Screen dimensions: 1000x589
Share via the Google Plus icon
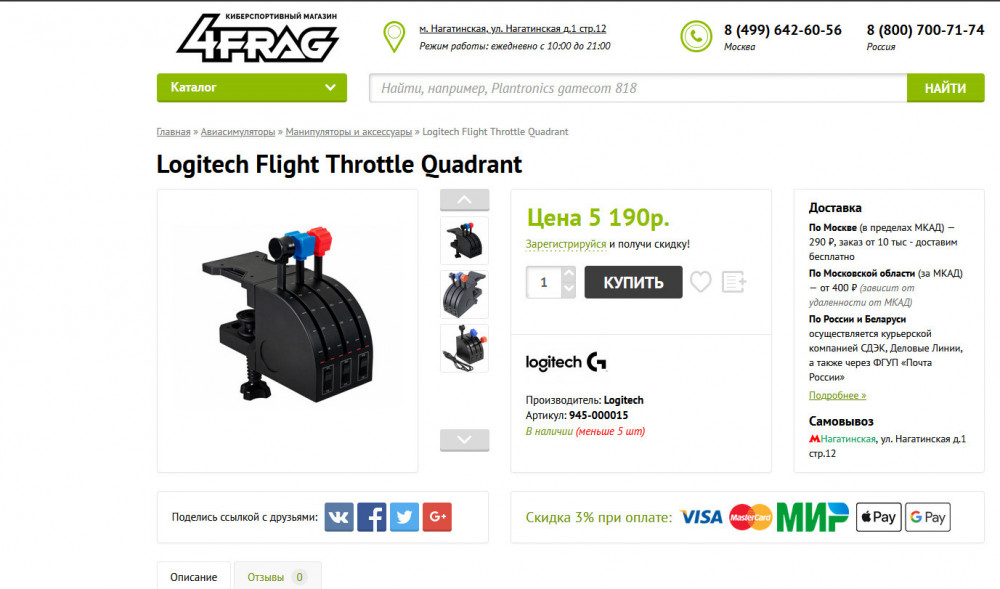pos(437,517)
